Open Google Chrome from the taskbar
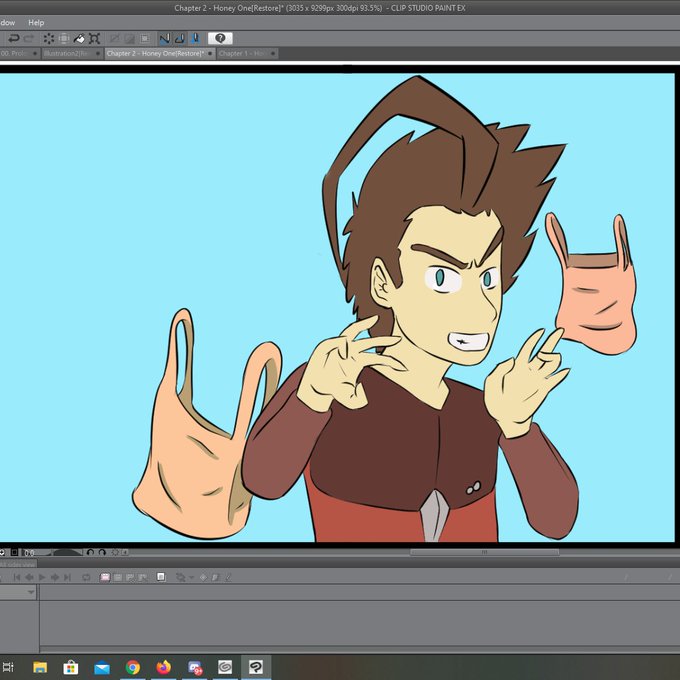Viewport: 680px width, 680px height. [133, 667]
